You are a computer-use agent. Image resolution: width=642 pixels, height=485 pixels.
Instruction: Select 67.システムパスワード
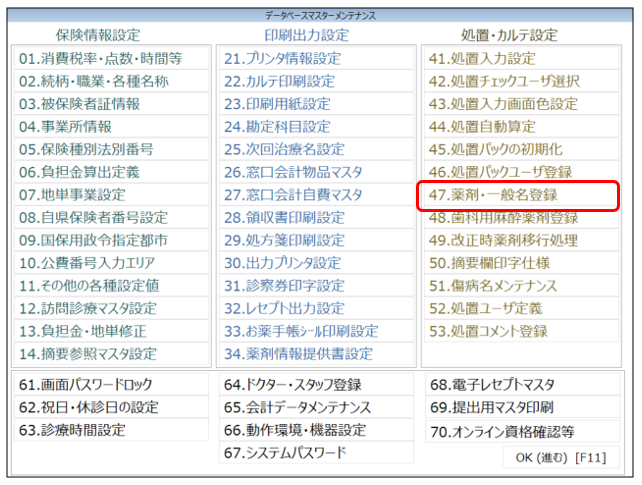click(x=285, y=453)
